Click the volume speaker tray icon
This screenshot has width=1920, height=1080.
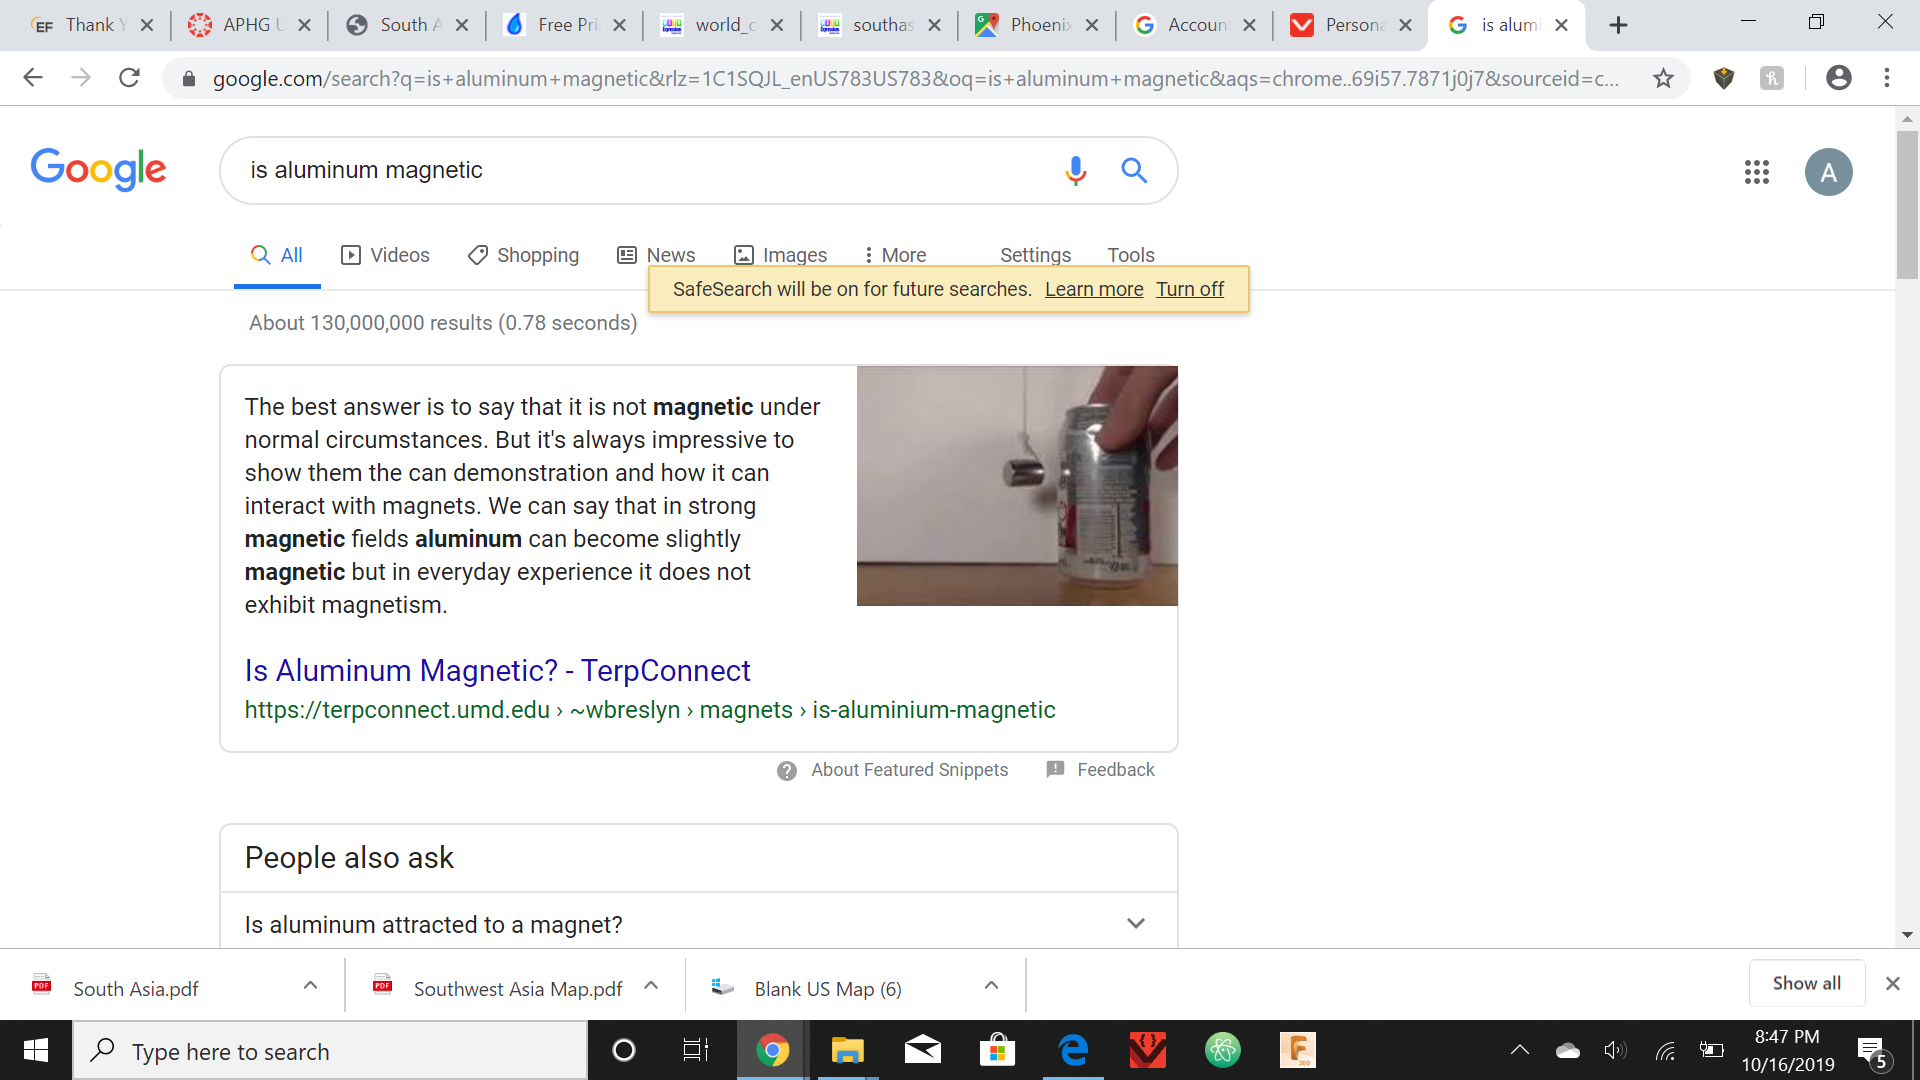click(x=1615, y=1050)
